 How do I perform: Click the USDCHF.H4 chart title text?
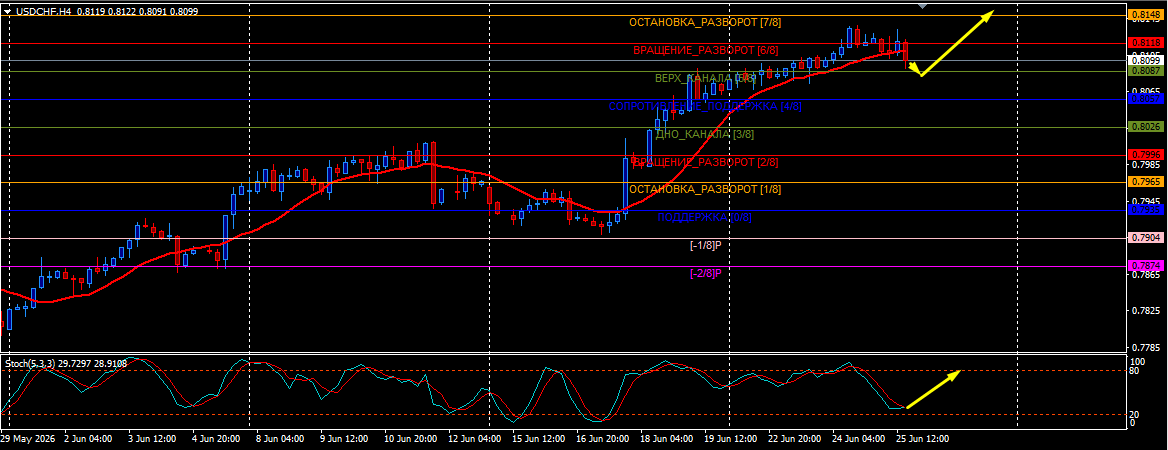[x=45, y=12]
